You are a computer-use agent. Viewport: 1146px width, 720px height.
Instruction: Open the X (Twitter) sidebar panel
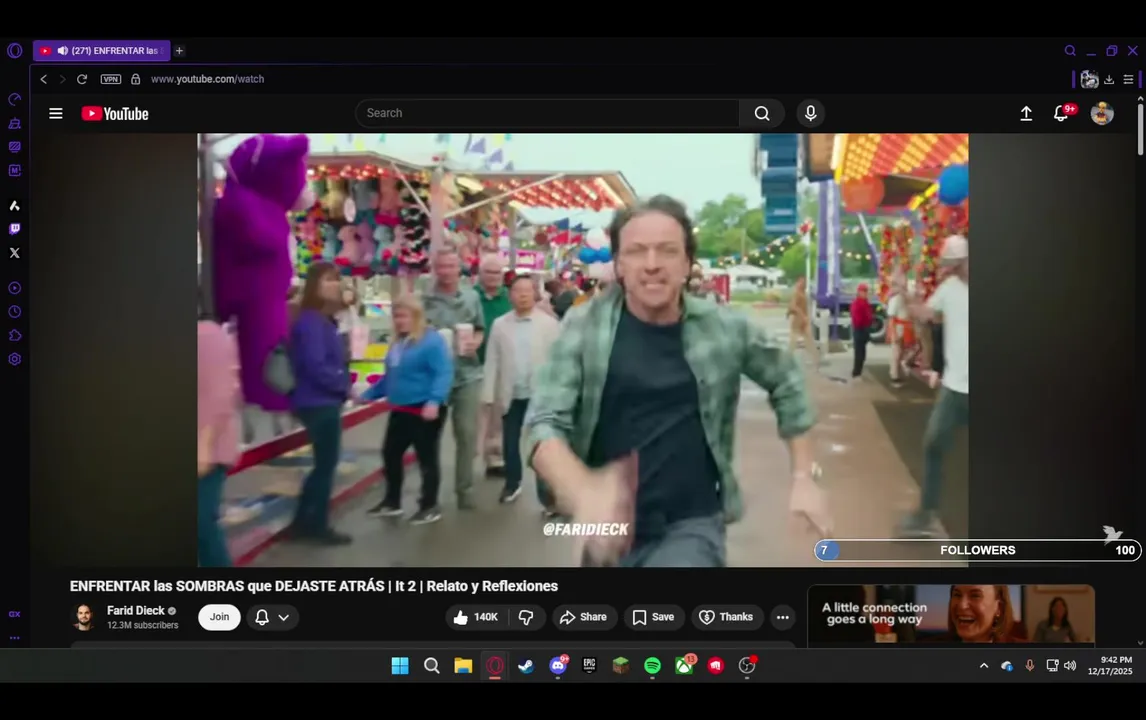click(x=15, y=253)
